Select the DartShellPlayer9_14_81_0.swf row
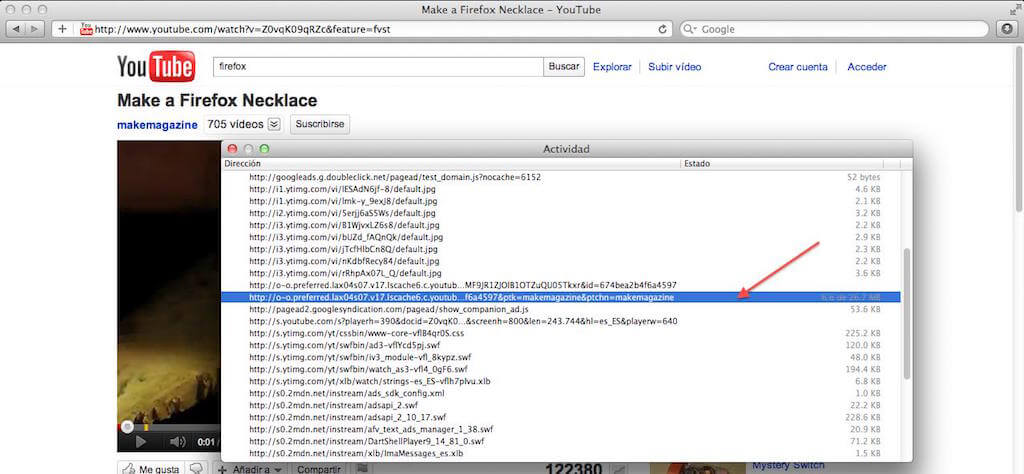This screenshot has width=1024, height=474. click(562, 441)
